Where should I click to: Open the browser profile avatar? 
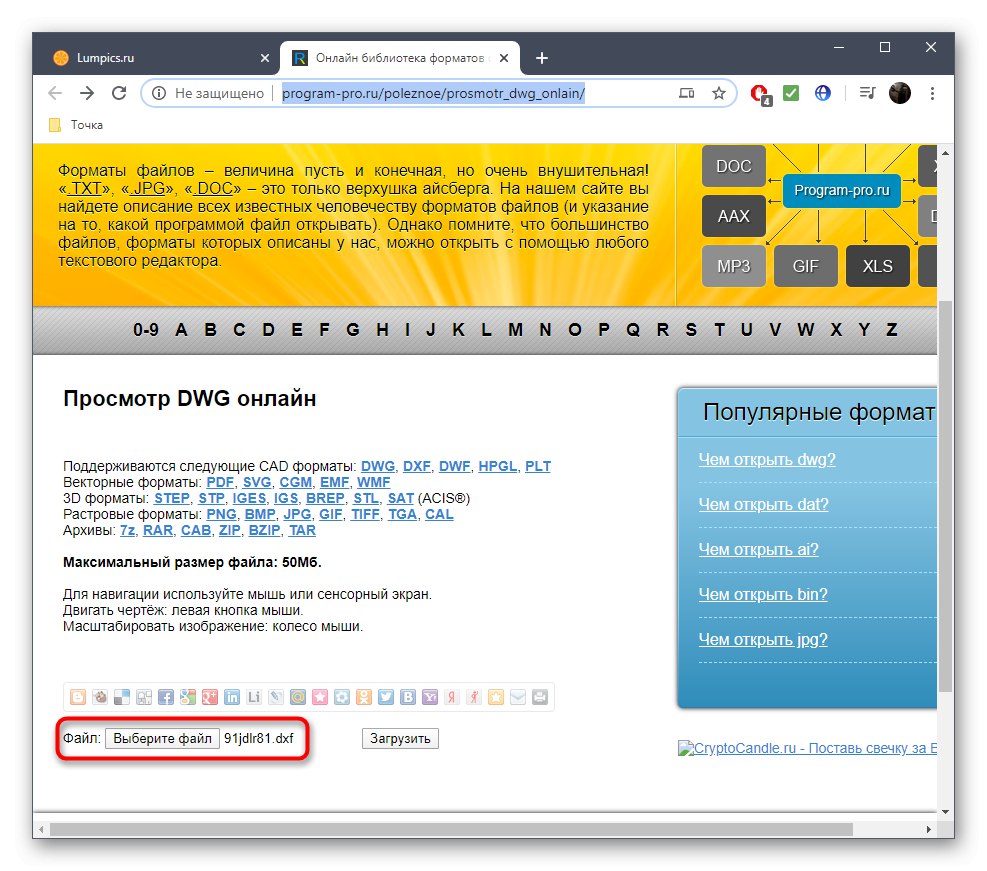pyautogui.click(x=899, y=93)
